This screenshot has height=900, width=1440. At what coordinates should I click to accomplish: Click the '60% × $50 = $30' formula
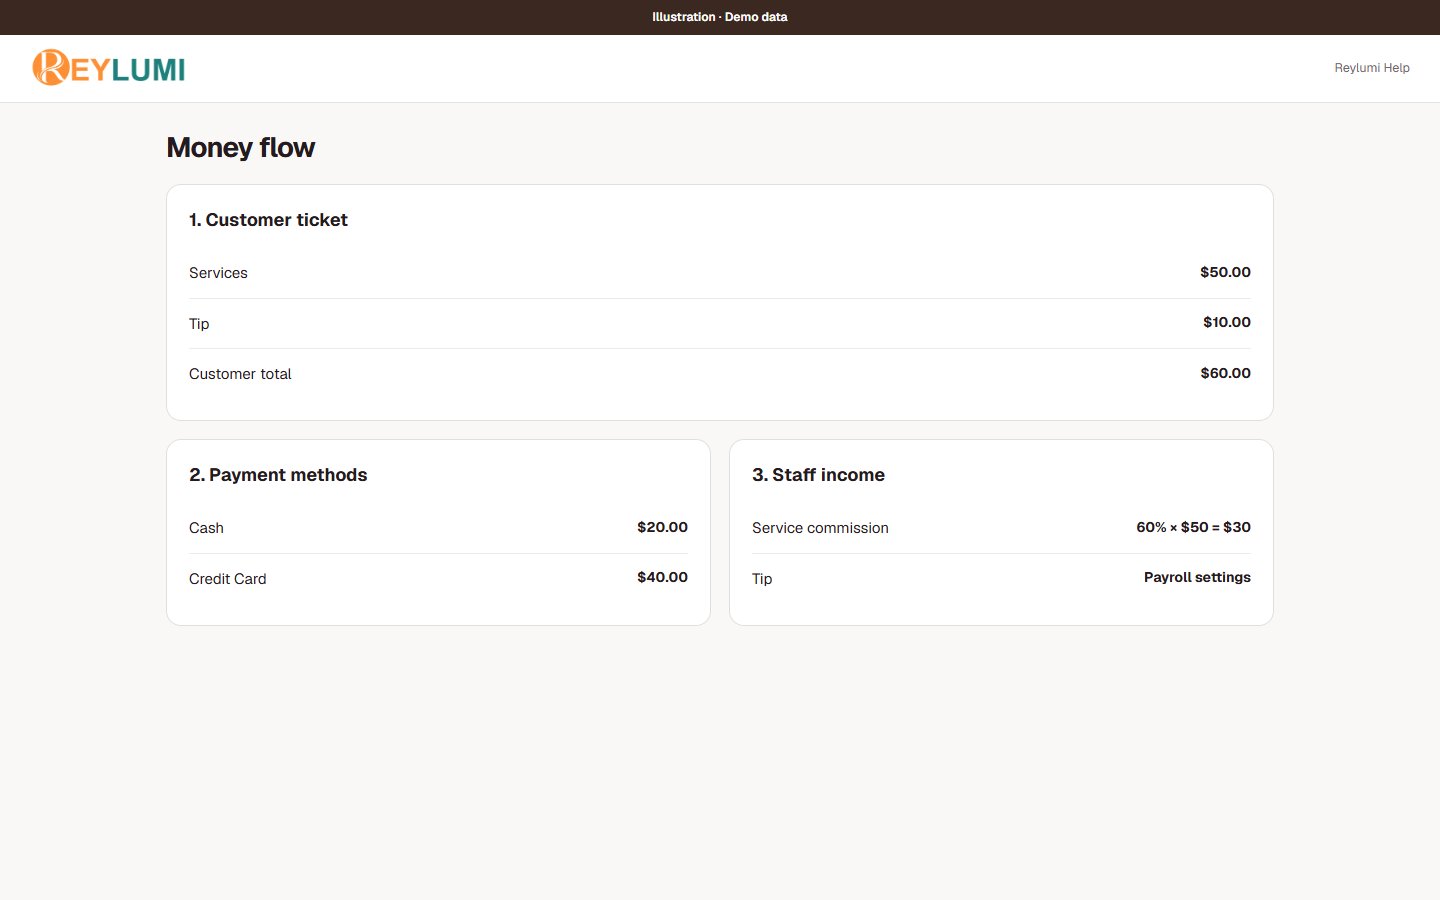tap(1193, 527)
